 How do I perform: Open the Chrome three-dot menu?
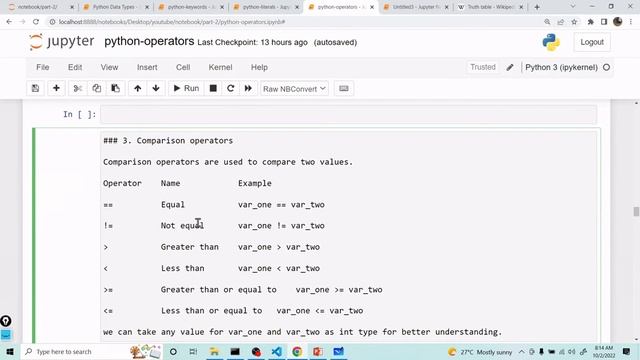point(631,22)
